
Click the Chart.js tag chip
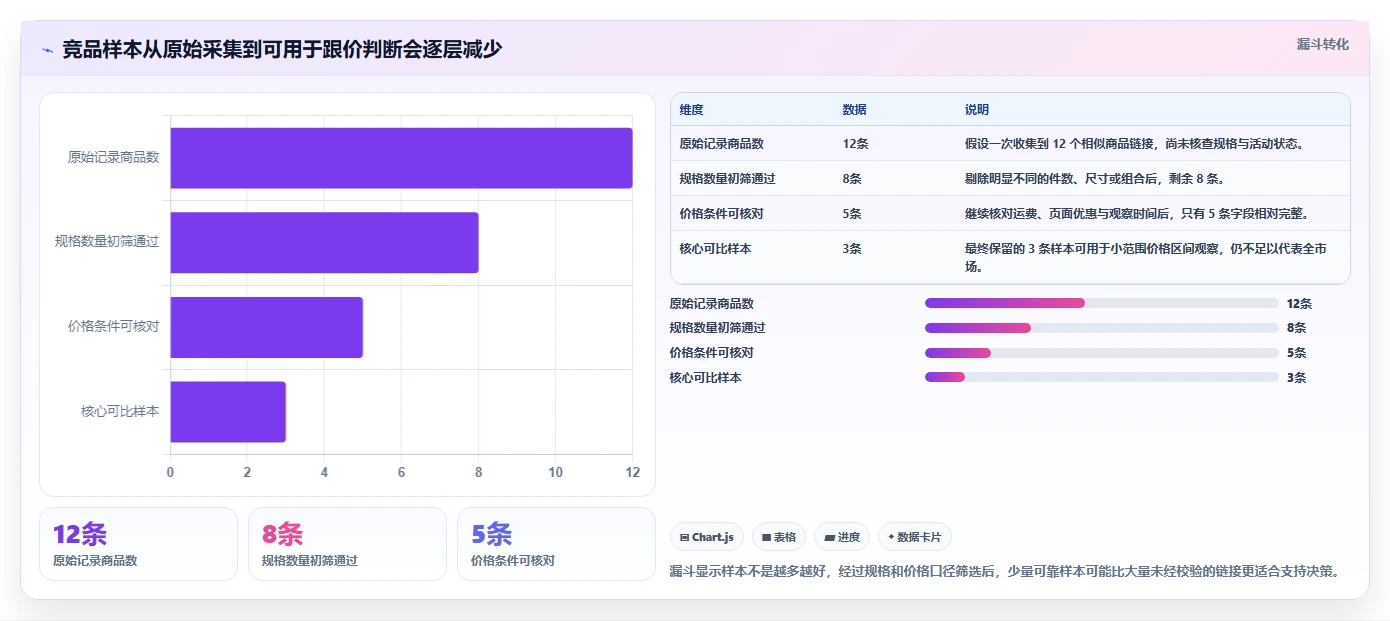point(707,537)
